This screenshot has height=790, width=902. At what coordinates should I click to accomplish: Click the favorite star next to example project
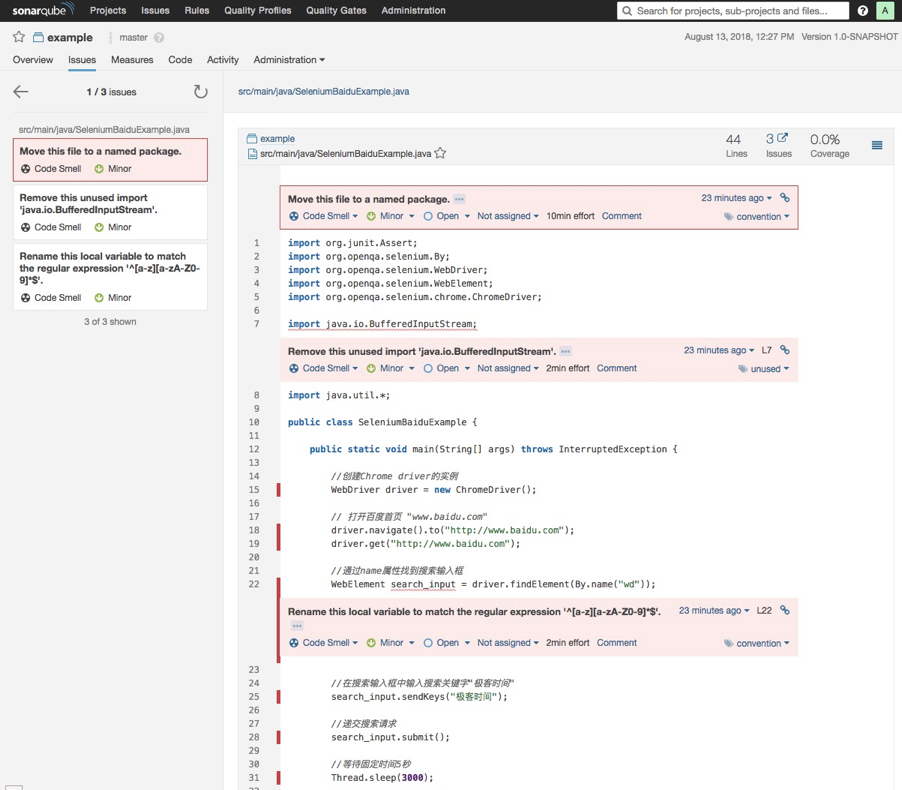(x=19, y=37)
